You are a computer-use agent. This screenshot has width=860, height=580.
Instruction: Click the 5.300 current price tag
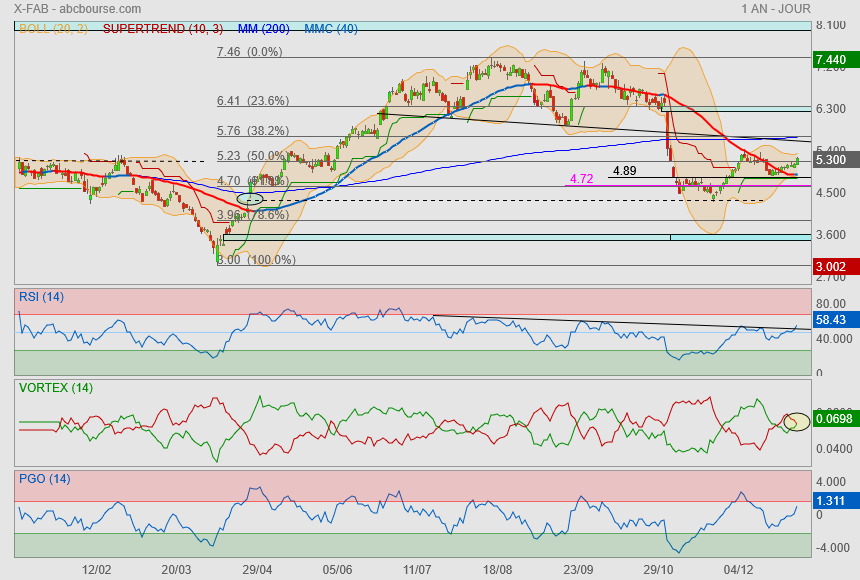click(836, 160)
